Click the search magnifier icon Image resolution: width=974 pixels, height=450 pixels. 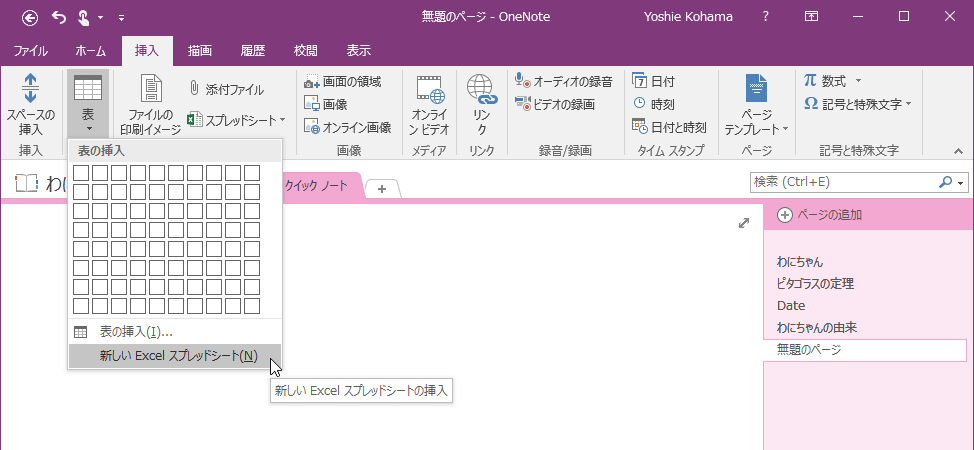[945, 182]
